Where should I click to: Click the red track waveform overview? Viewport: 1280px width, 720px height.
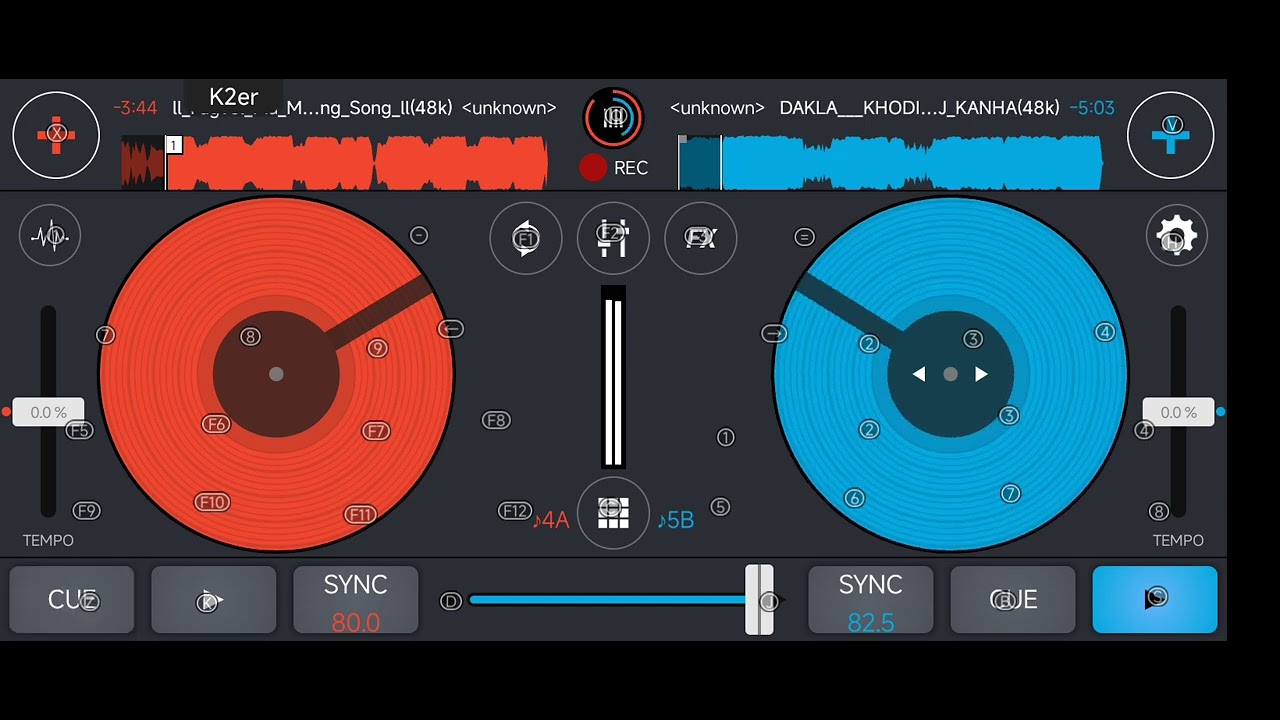[x=334, y=163]
